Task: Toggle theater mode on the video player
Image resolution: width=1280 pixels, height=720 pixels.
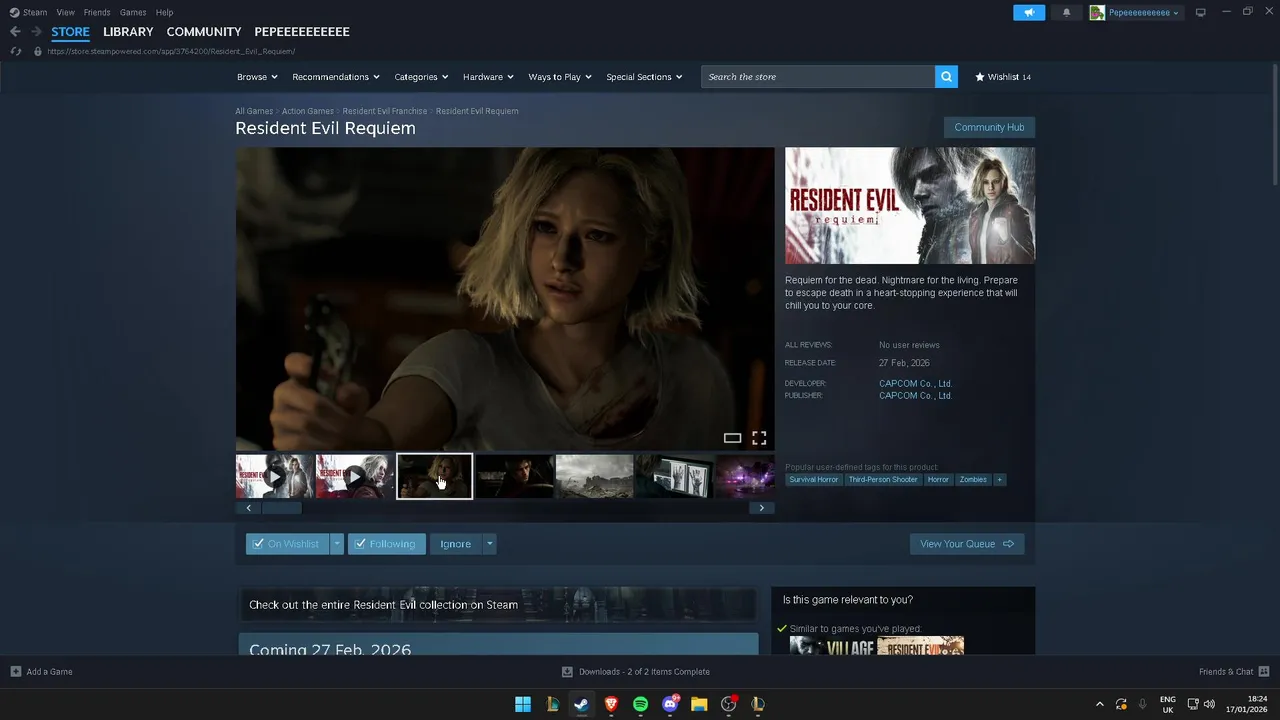Action: 732,438
